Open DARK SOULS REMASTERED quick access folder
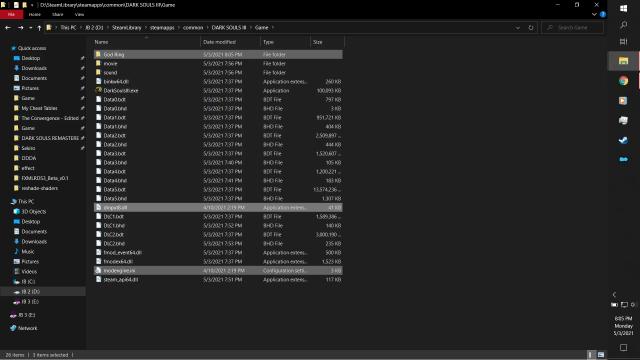 [x=50, y=138]
